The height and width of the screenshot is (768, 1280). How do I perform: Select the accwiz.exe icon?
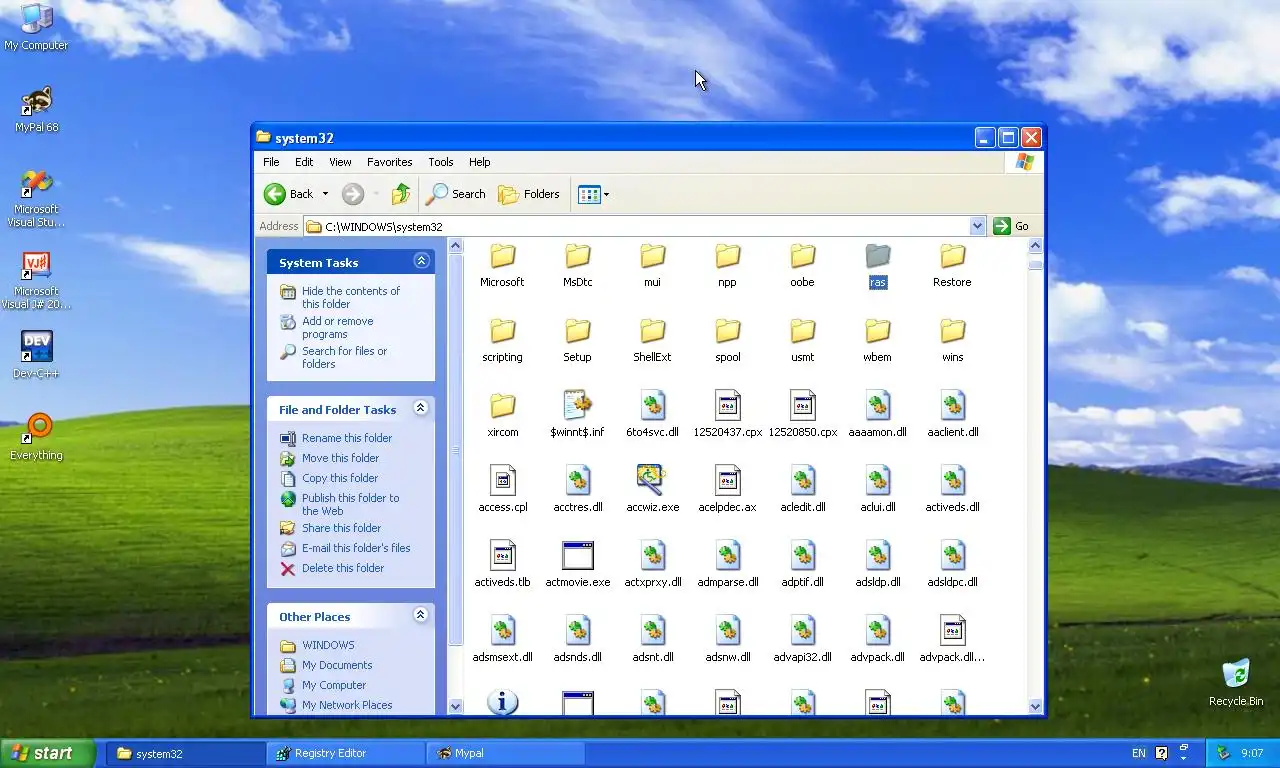(652, 480)
